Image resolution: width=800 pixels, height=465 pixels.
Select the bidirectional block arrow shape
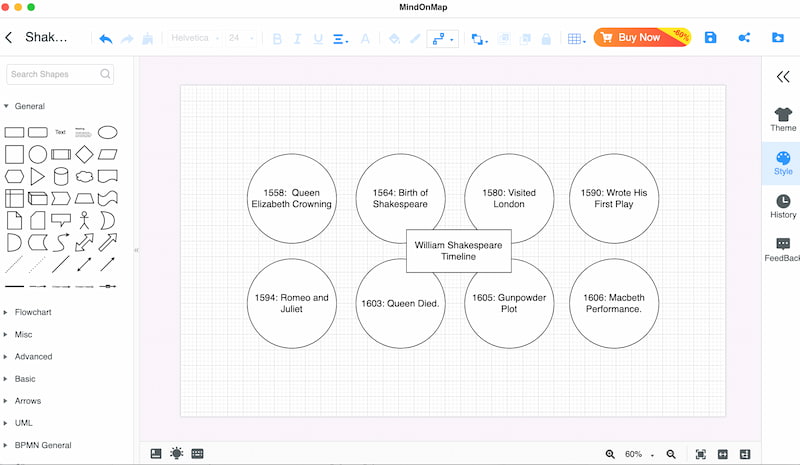[84, 242]
